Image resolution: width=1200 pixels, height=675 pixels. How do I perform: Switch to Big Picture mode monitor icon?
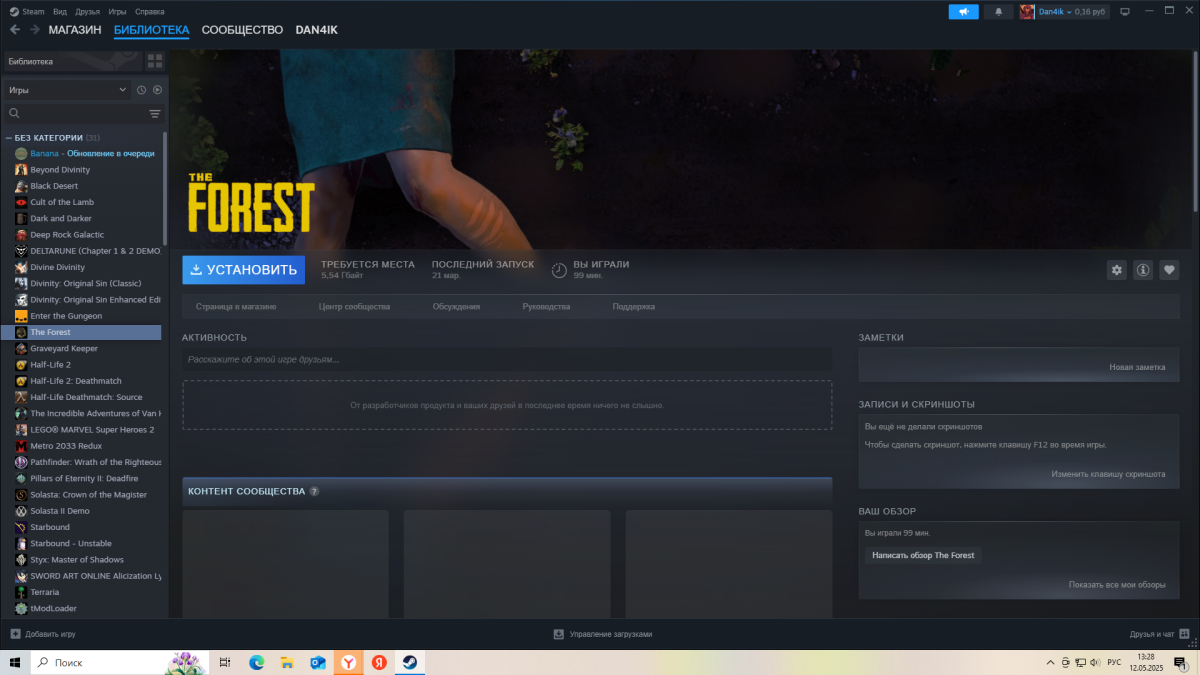tap(1125, 11)
